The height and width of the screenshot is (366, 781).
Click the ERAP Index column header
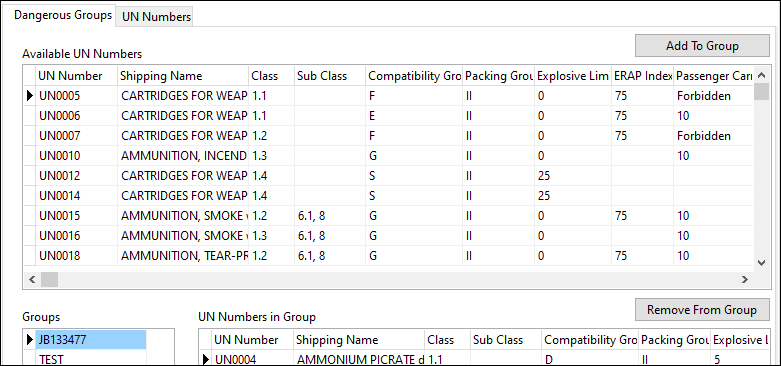(x=642, y=76)
